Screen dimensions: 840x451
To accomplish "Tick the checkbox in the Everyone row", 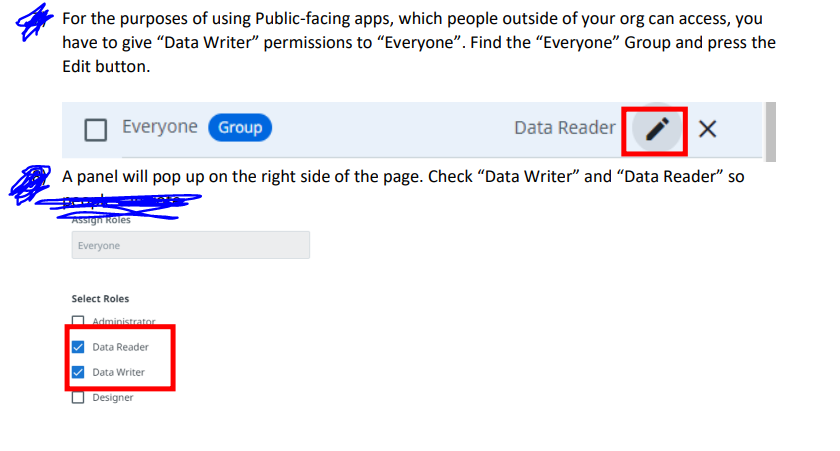I will pos(95,130).
